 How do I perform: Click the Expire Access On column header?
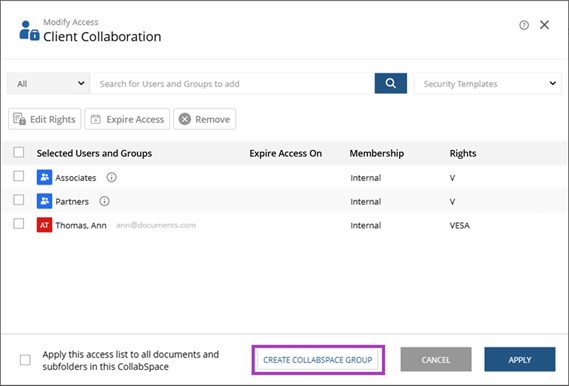(286, 153)
